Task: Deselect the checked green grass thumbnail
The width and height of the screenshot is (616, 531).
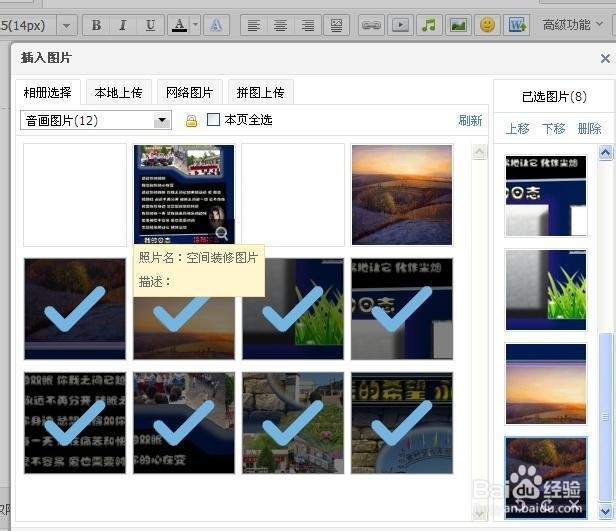Action: coord(293,309)
